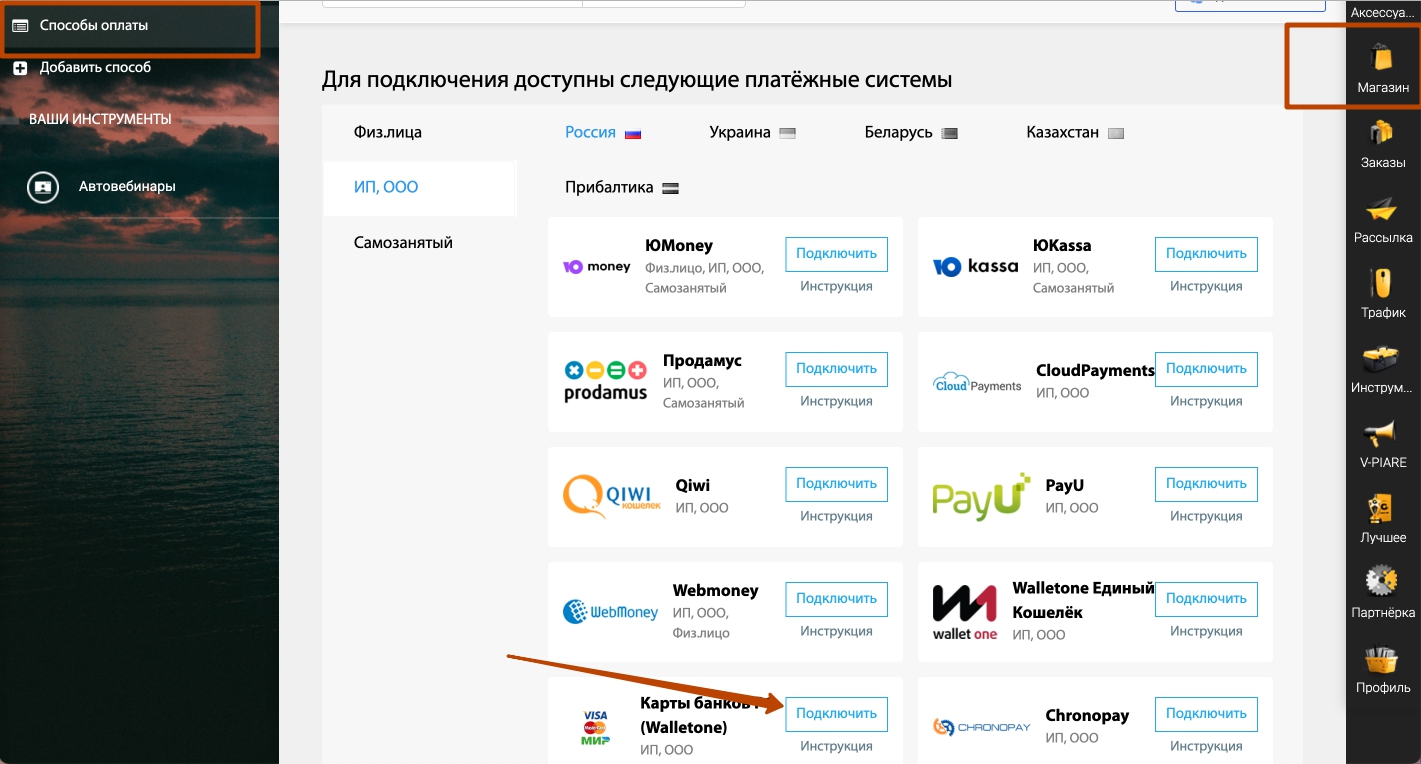Click the ЮKassa logo

pos(975,267)
